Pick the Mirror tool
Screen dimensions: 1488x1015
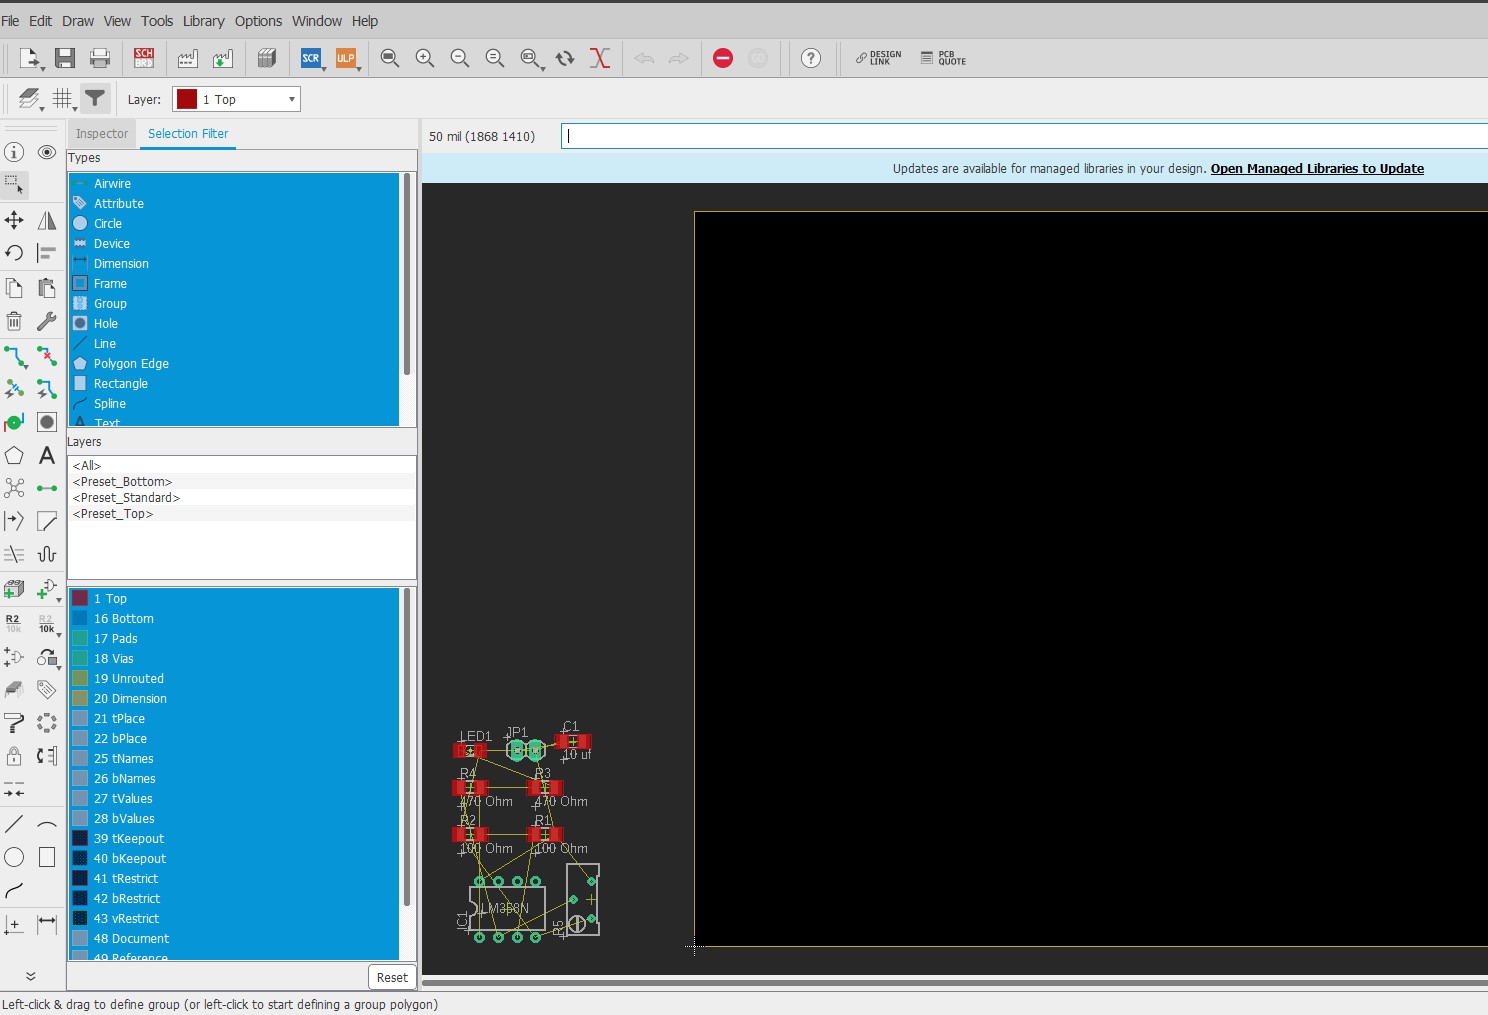47,220
